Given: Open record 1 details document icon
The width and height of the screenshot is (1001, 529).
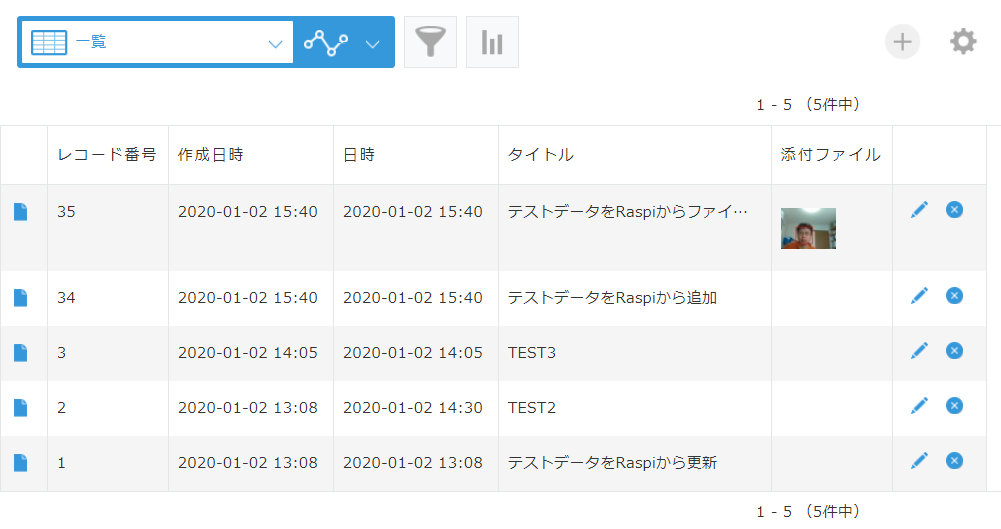Looking at the screenshot, I should pos(20,463).
